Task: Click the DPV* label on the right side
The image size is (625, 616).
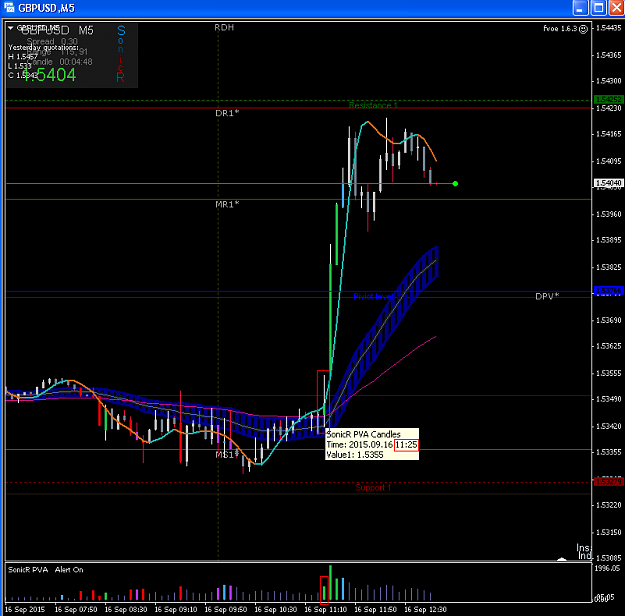Action: 547,296
